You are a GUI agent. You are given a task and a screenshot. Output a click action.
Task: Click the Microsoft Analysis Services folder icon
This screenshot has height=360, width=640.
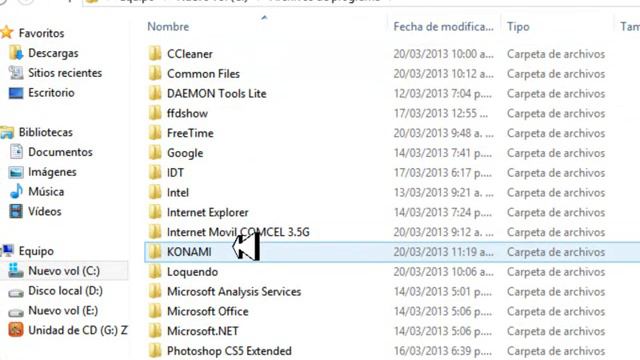[155, 291]
